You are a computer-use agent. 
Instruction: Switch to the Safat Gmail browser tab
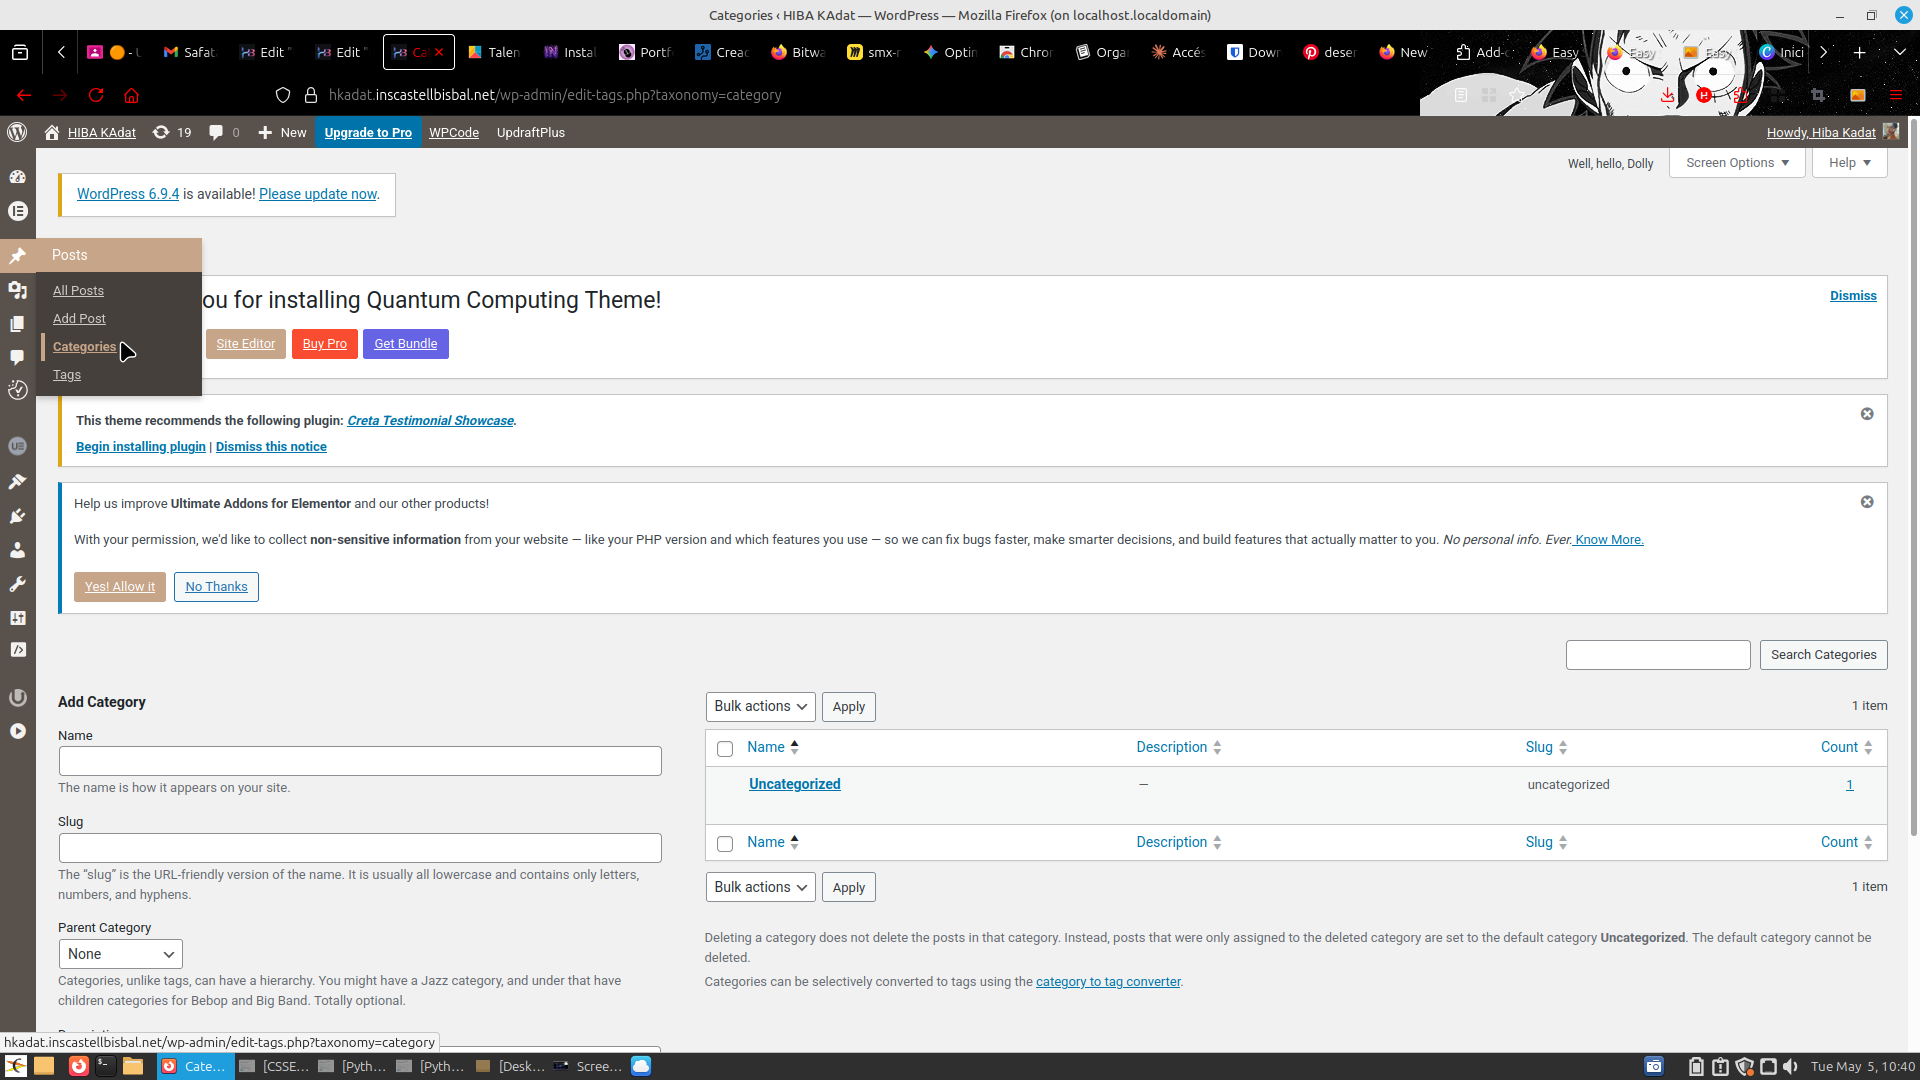coord(190,52)
